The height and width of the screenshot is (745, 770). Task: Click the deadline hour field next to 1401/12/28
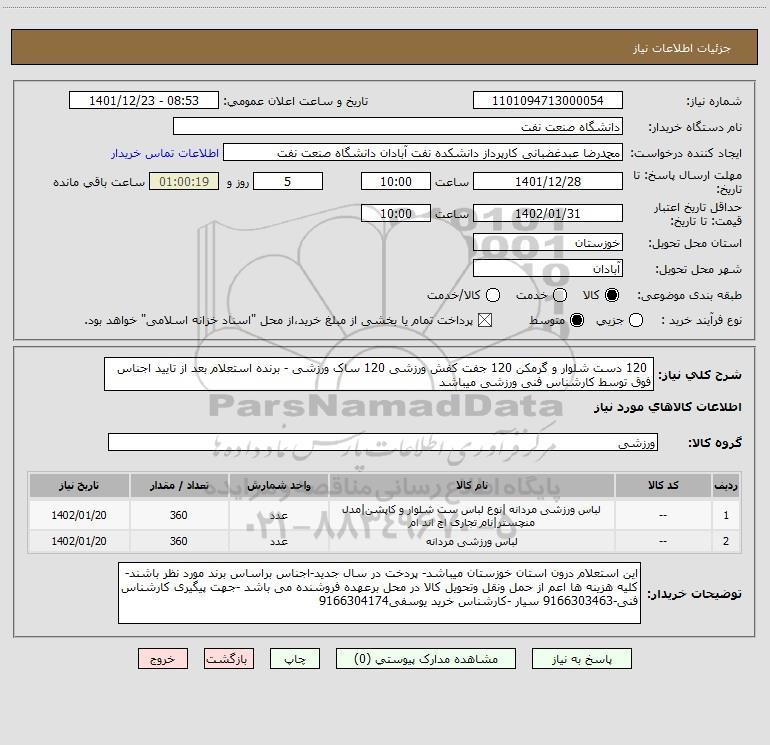pos(396,181)
